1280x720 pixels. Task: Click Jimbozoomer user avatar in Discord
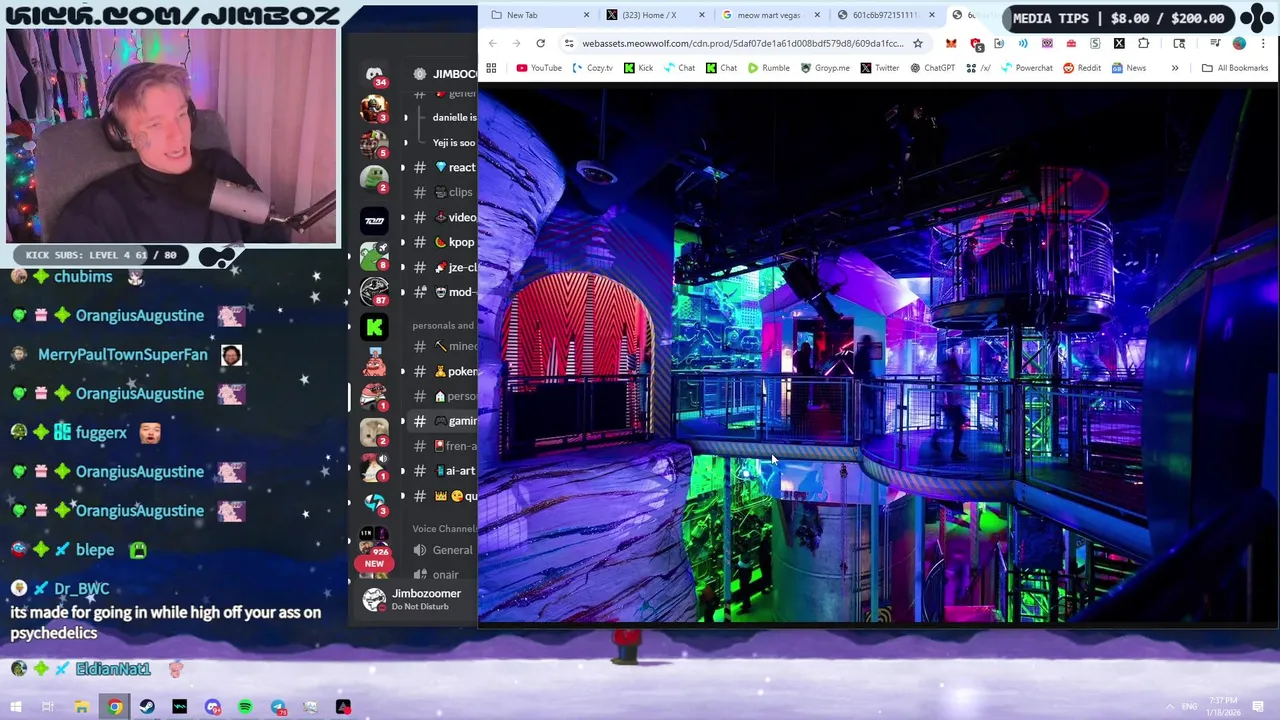coord(374,599)
